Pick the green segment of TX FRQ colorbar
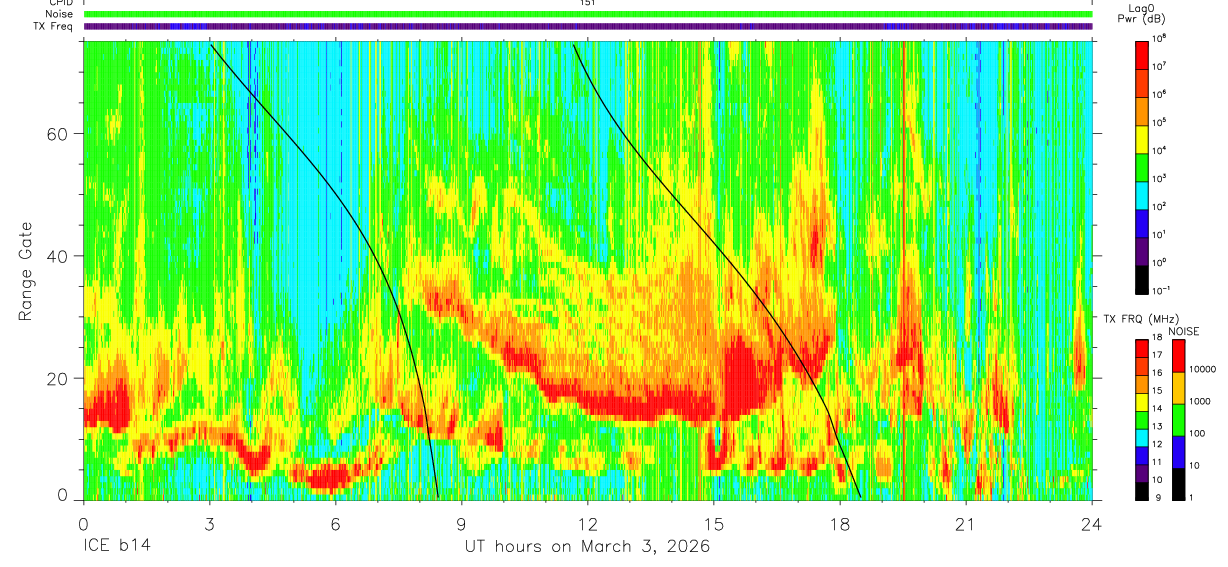 (1142, 418)
